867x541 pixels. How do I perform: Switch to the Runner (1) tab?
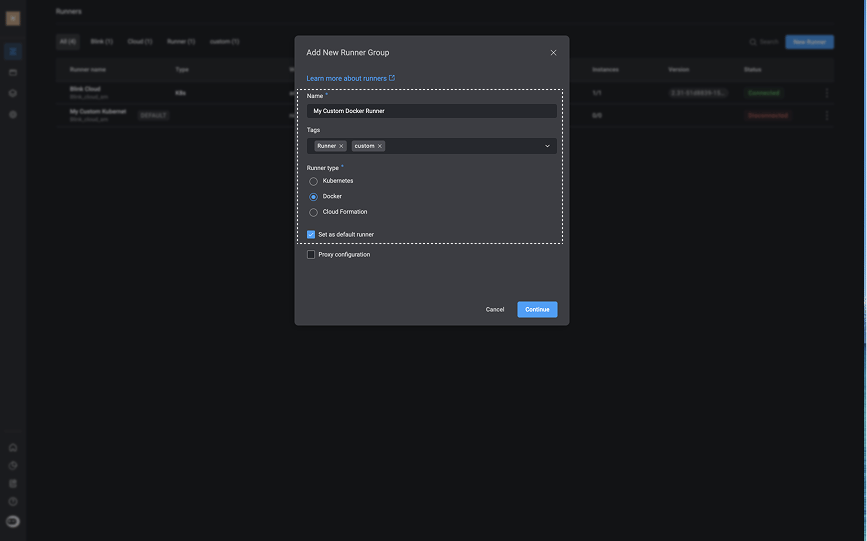click(181, 41)
